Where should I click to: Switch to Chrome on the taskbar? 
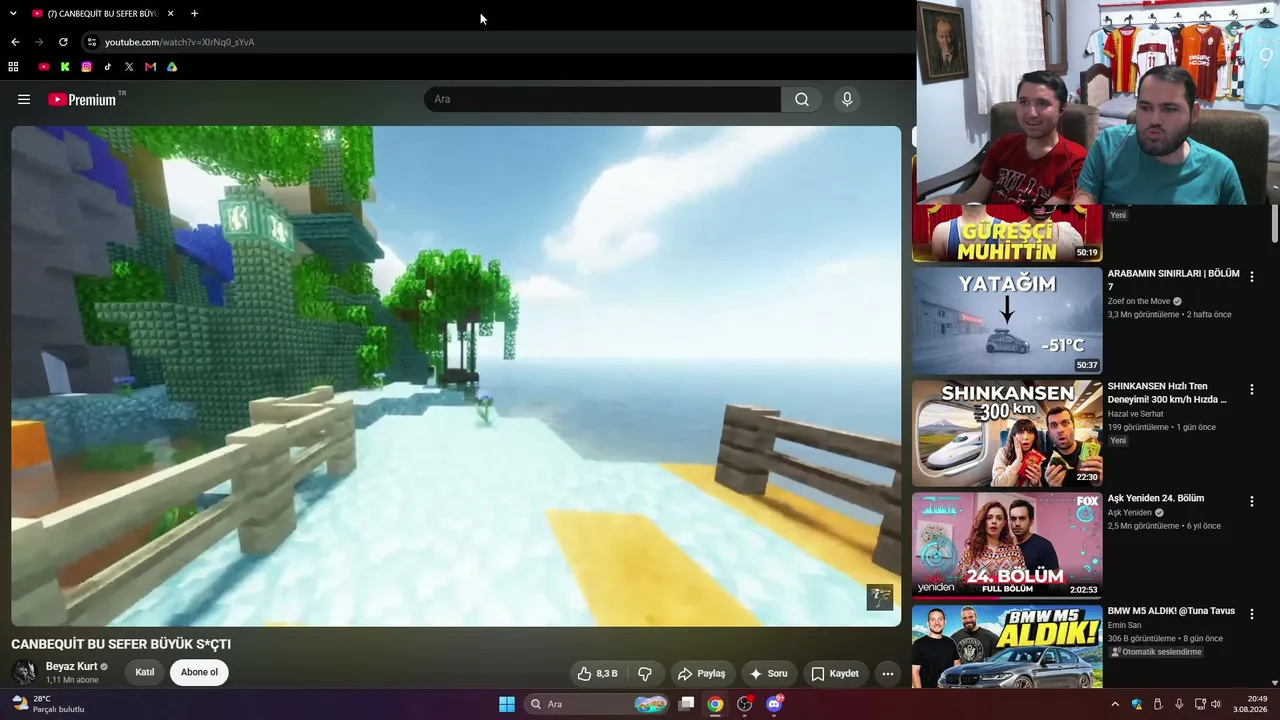(715, 704)
